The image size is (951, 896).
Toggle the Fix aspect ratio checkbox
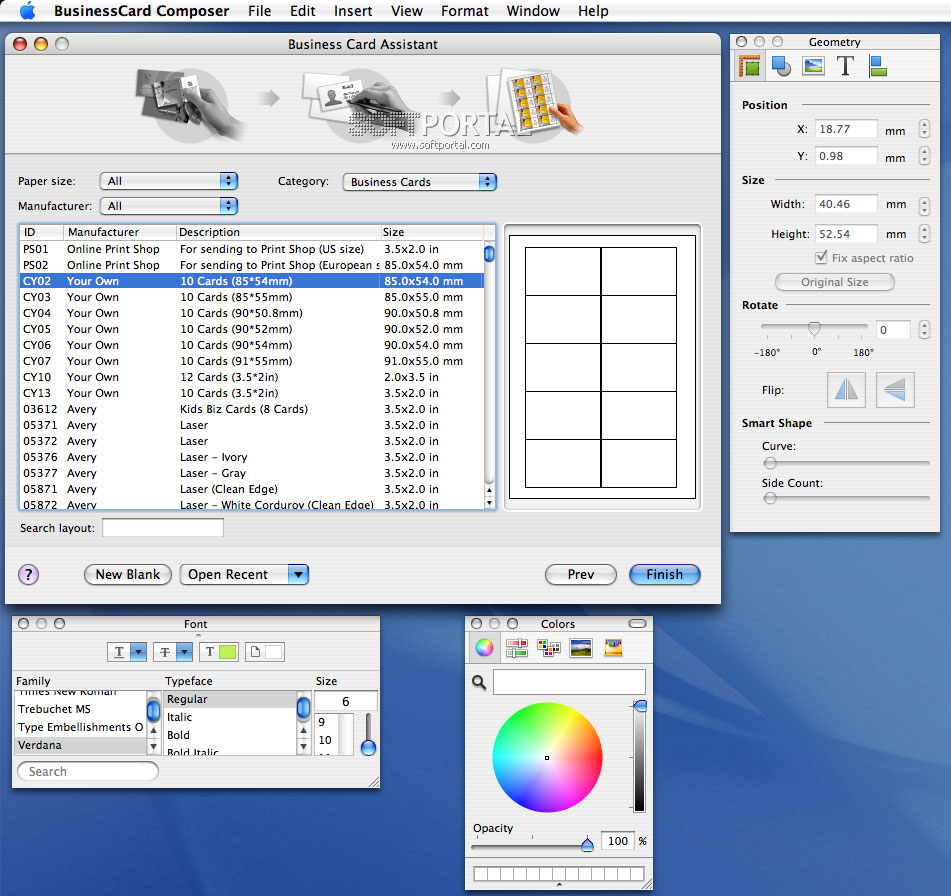tap(822, 258)
